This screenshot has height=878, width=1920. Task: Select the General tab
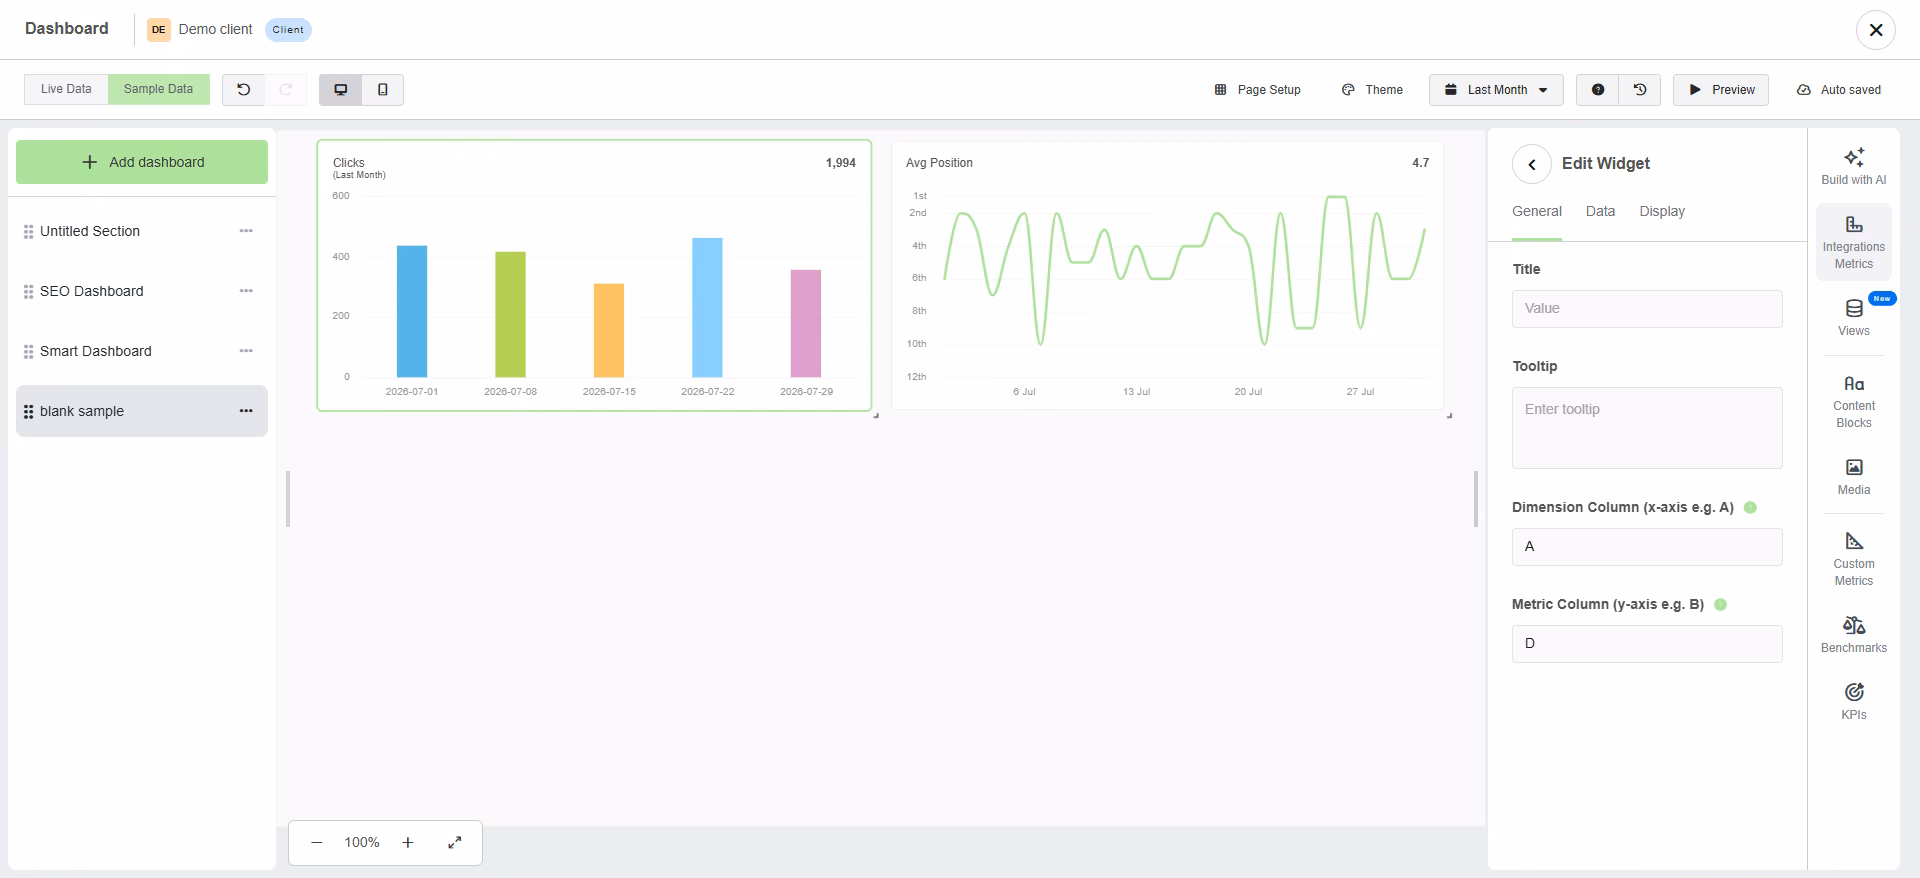point(1536,211)
